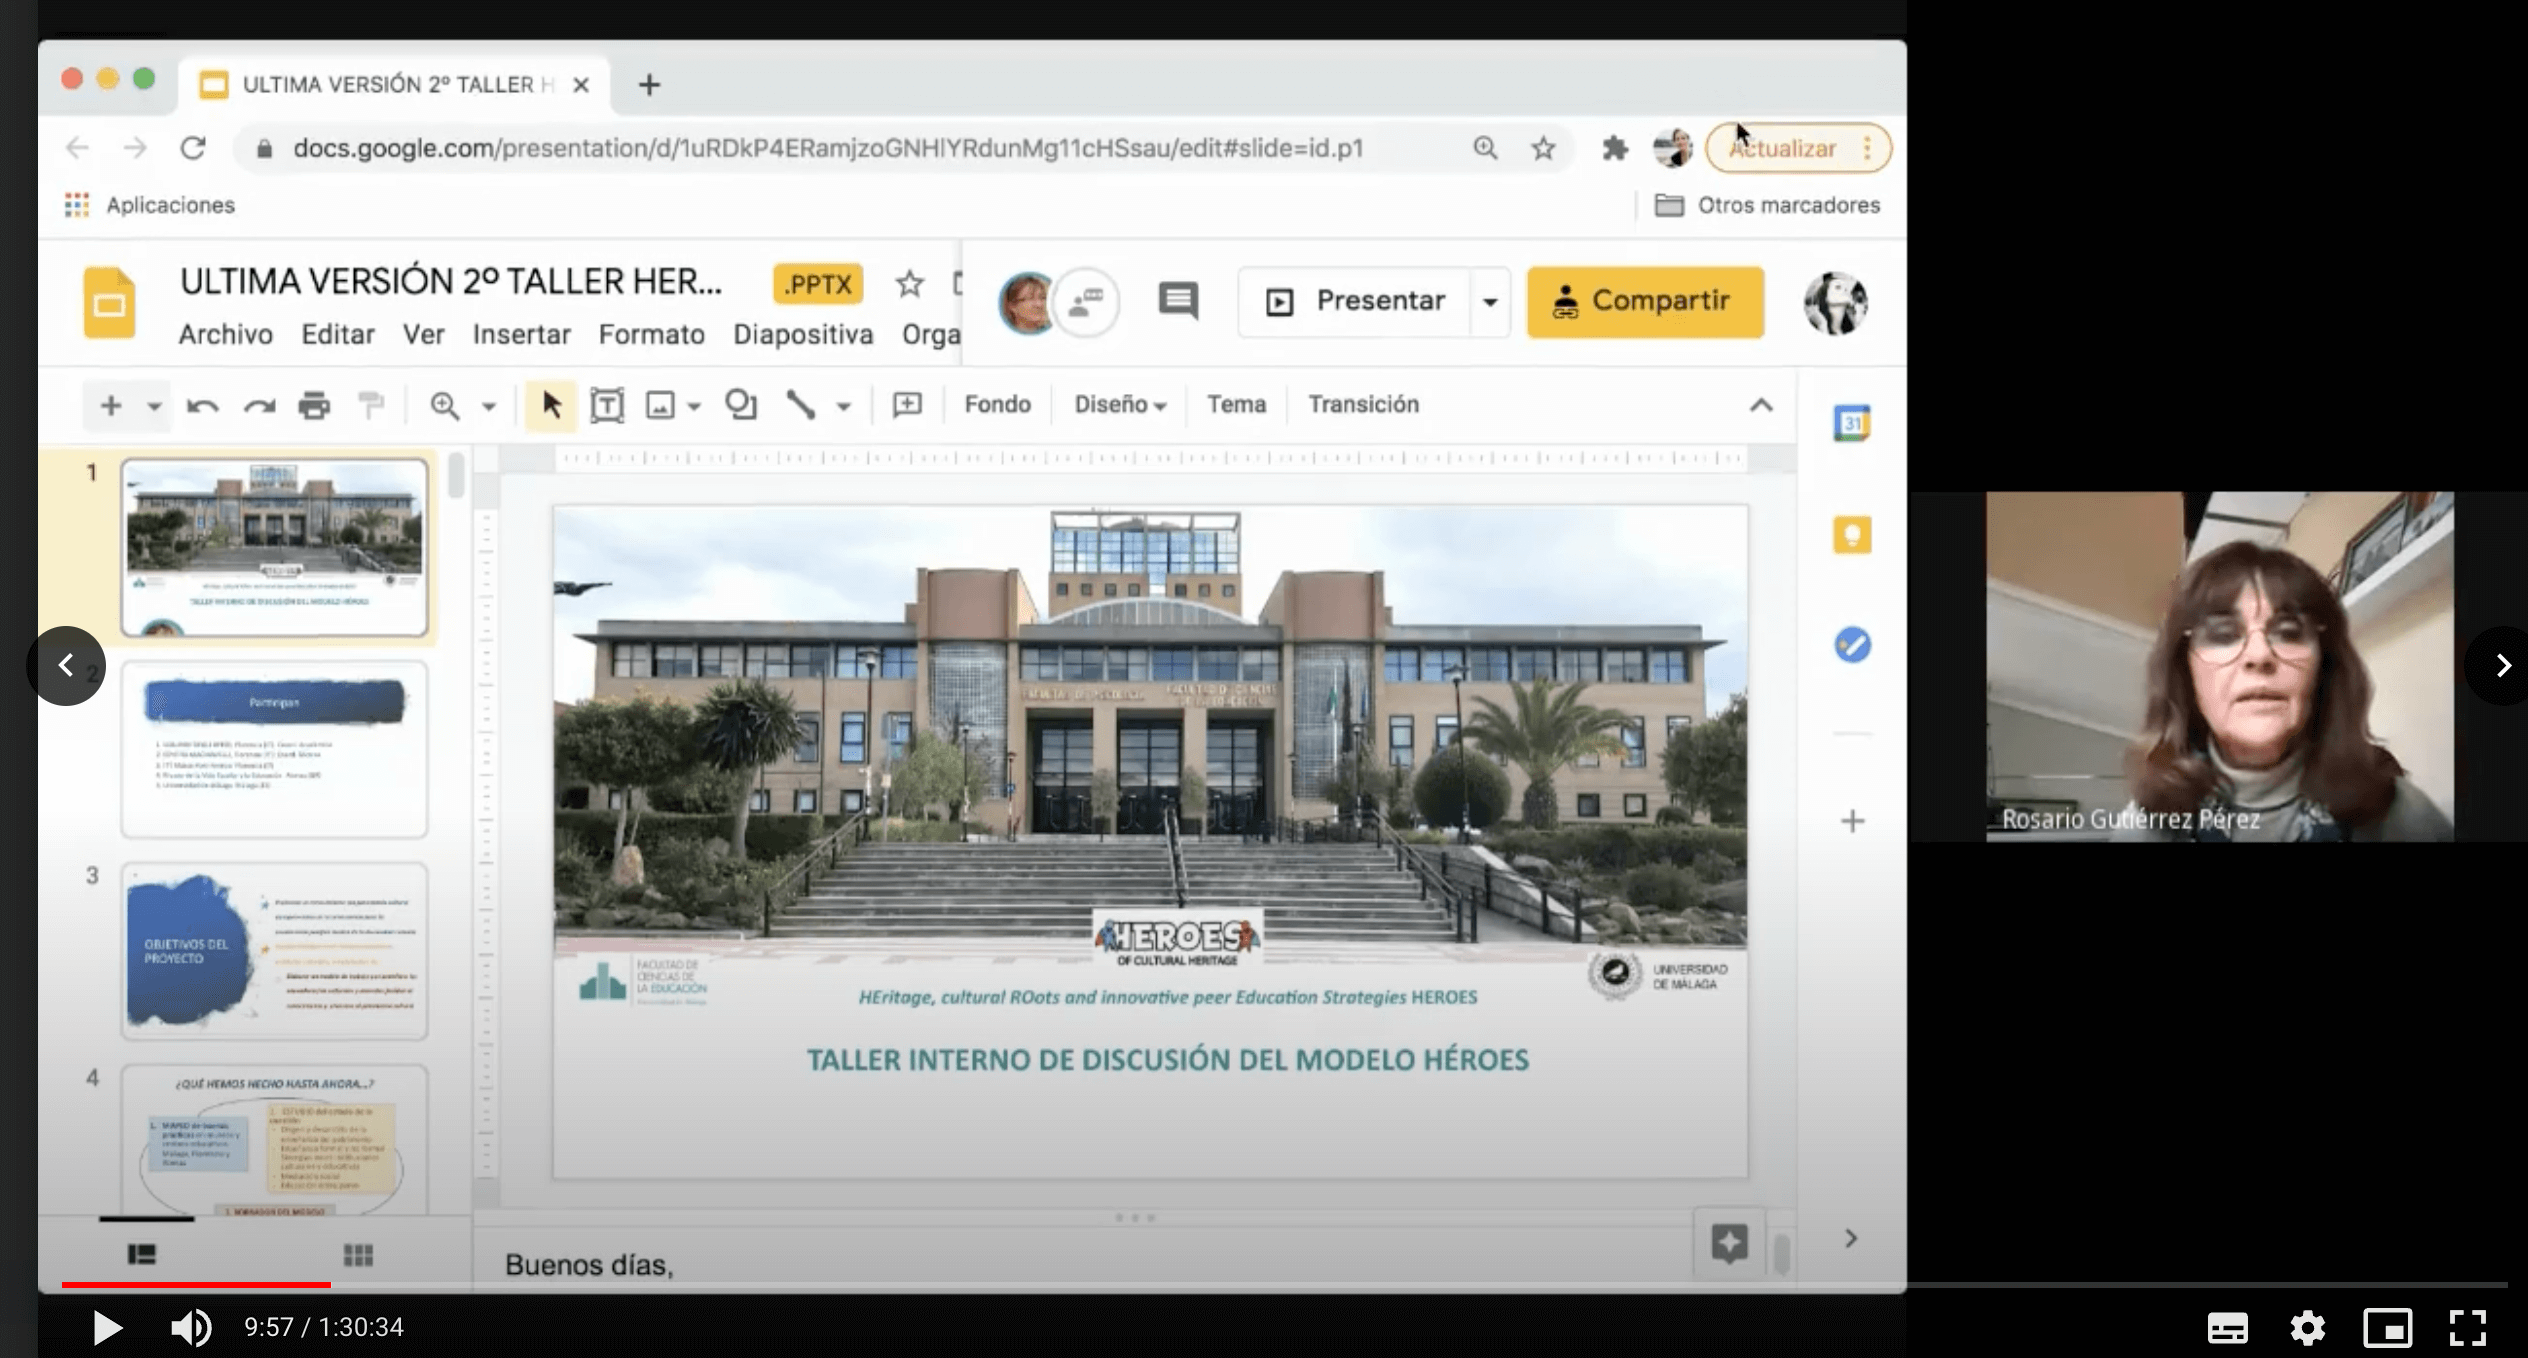2528x1358 pixels.
Task: Click the print icon in toolbar
Action: (314, 405)
